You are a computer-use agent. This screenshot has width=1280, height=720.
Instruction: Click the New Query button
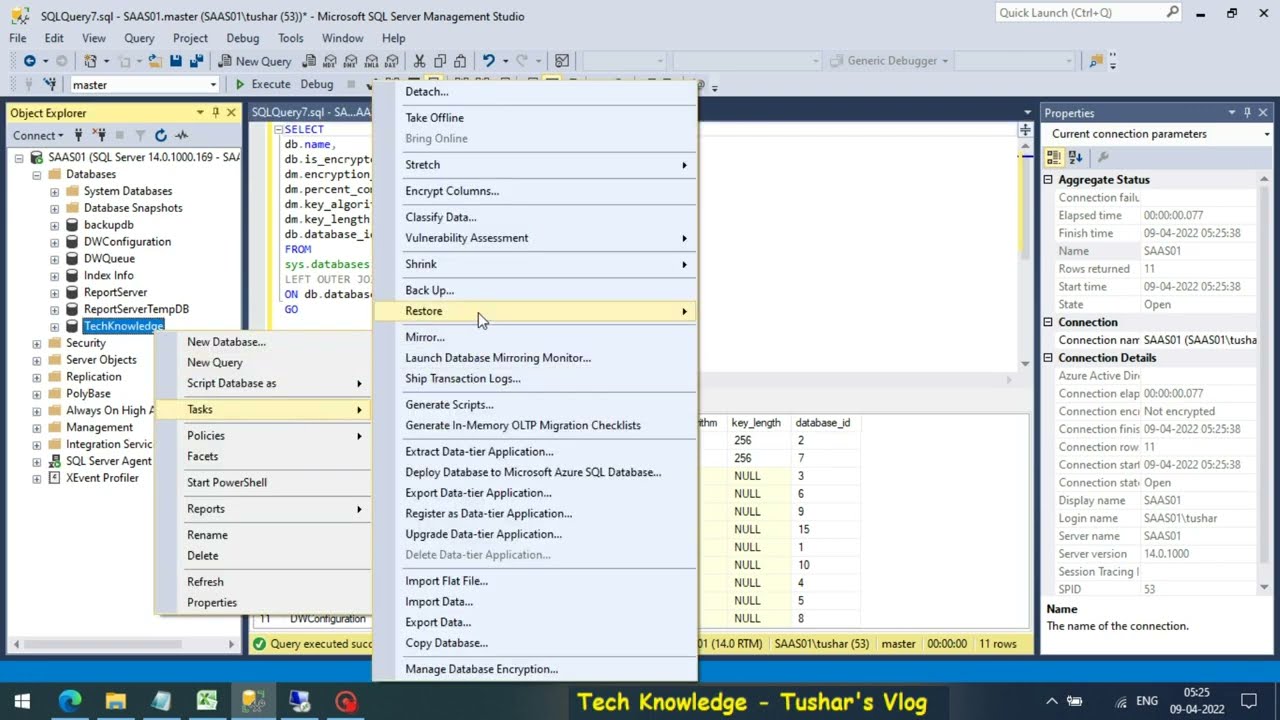tap(254, 61)
